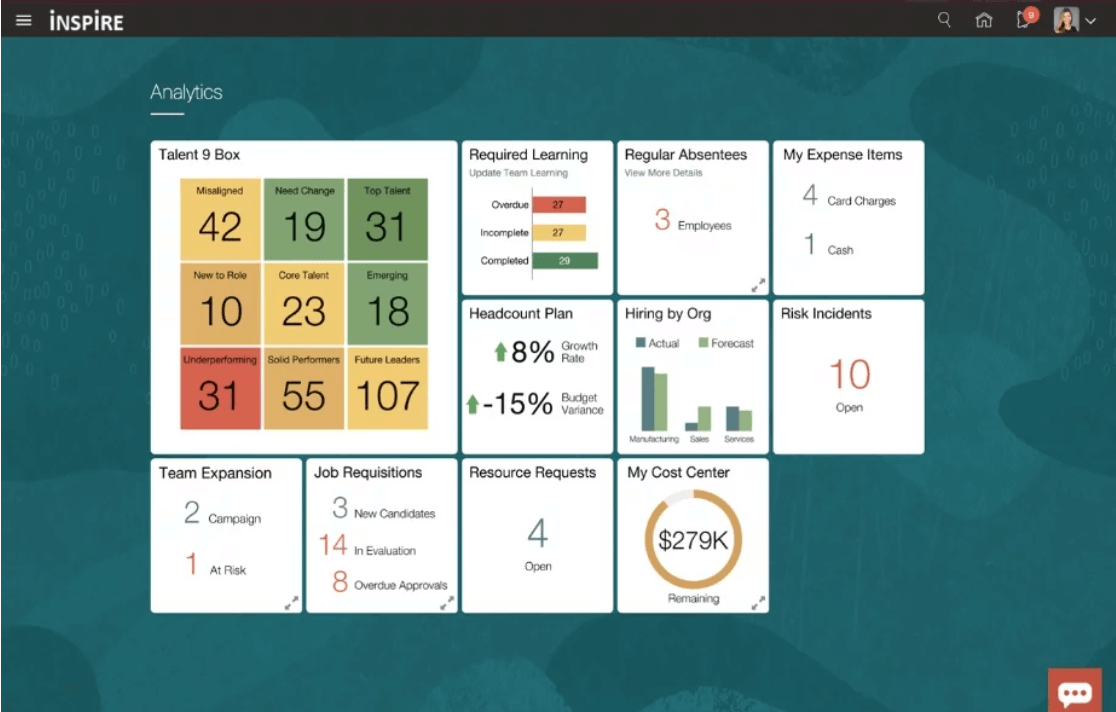Expand the My Cost Center tile
Viewport: 1116px width, 712px height.
click(x=758, y=601)
